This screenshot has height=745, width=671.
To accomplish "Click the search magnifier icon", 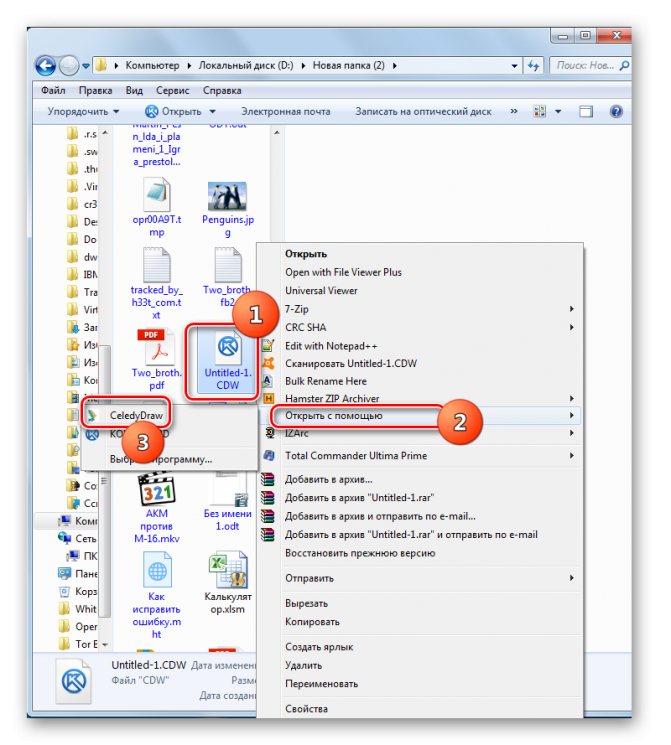I will pos(624,65).
